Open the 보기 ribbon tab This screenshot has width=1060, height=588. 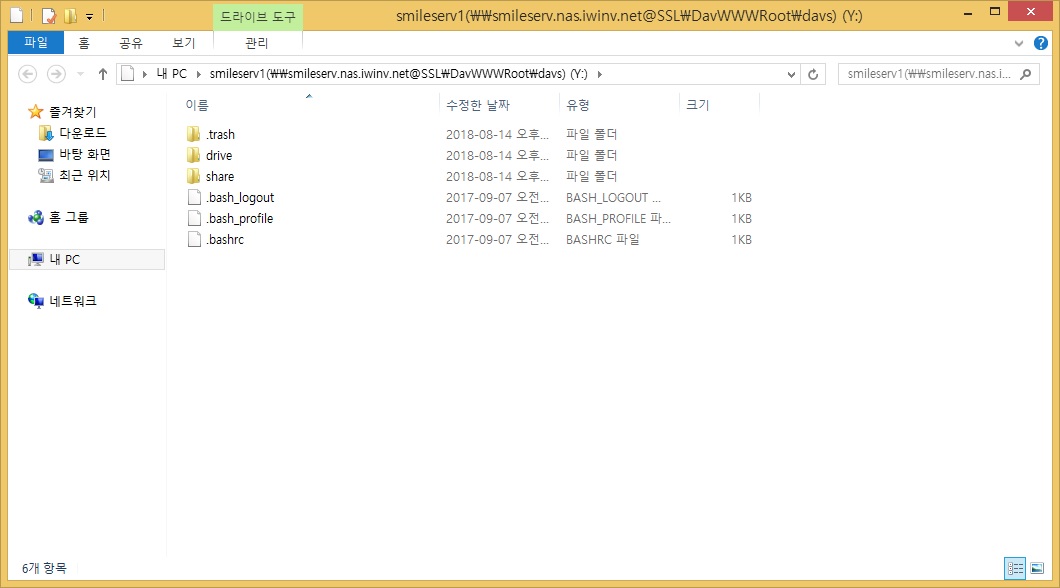pos(183,43)
